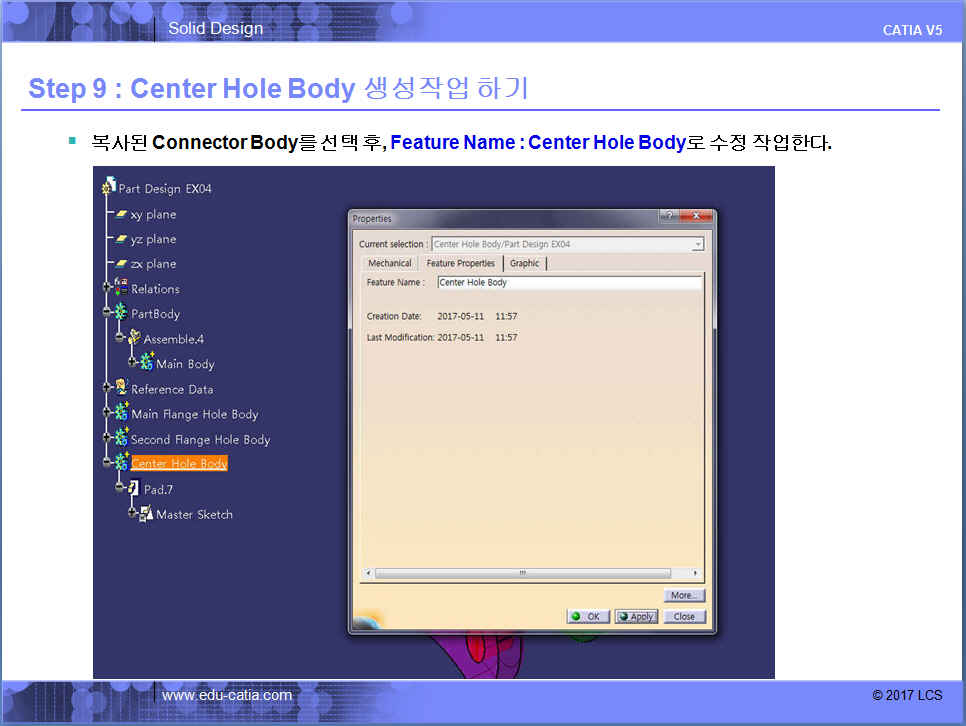Select the xy plane icon in tree
Screen dimensions: 966x726
point(121,215)
